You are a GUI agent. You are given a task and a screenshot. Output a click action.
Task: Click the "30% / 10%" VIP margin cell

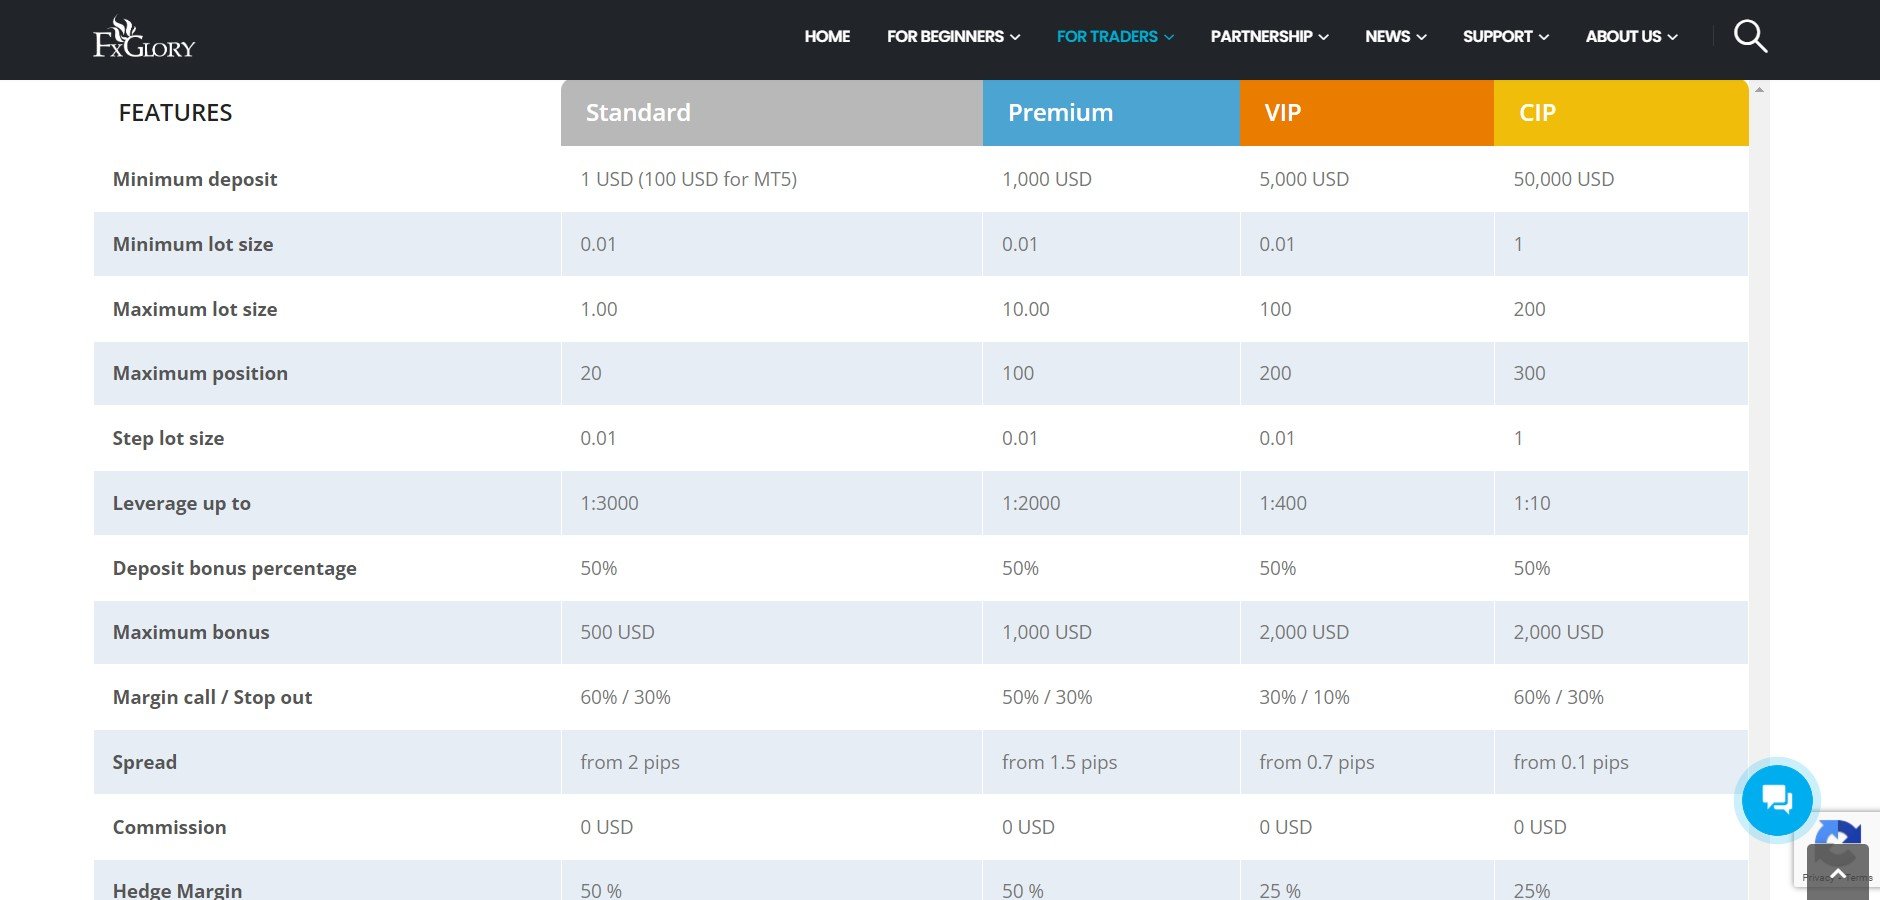[1304, 697]
